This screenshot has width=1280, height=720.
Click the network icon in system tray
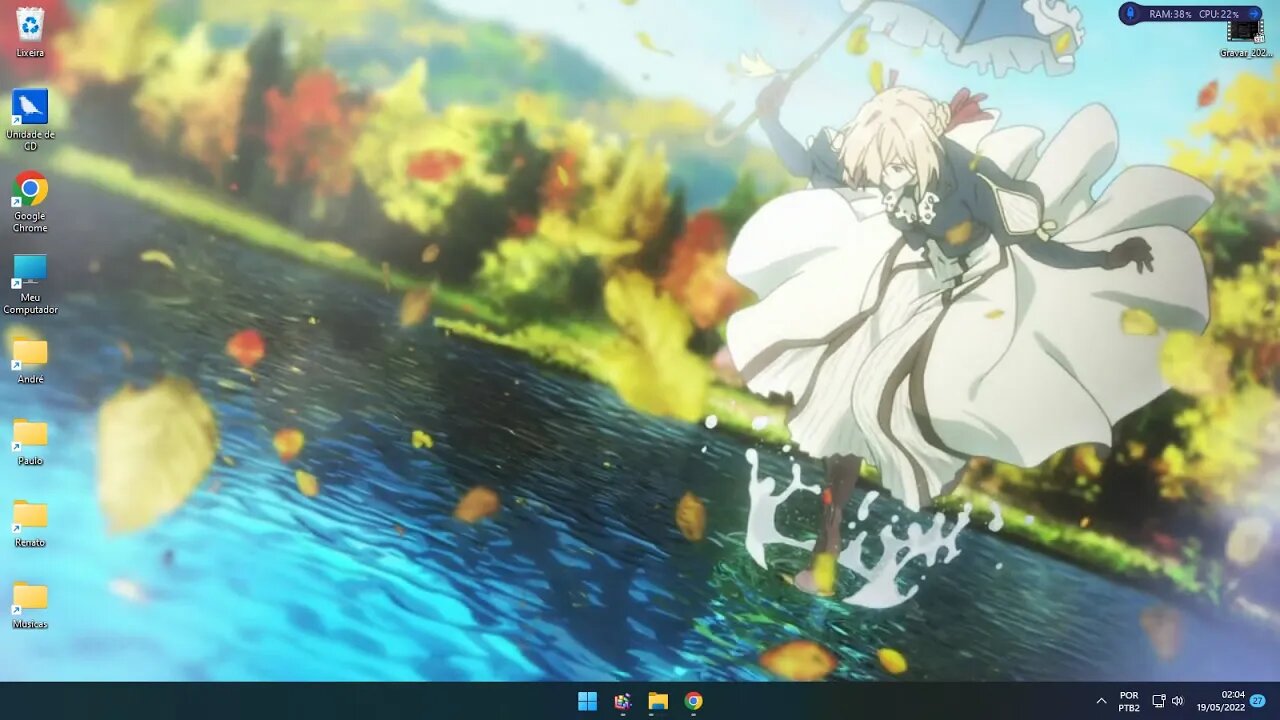click(x=1158, y=701)
